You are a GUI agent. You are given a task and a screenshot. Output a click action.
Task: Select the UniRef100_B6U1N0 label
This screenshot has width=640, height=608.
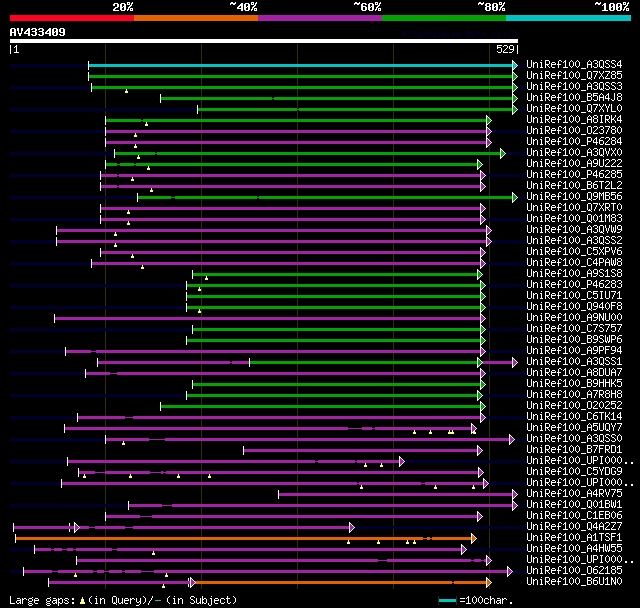(574, 582)
